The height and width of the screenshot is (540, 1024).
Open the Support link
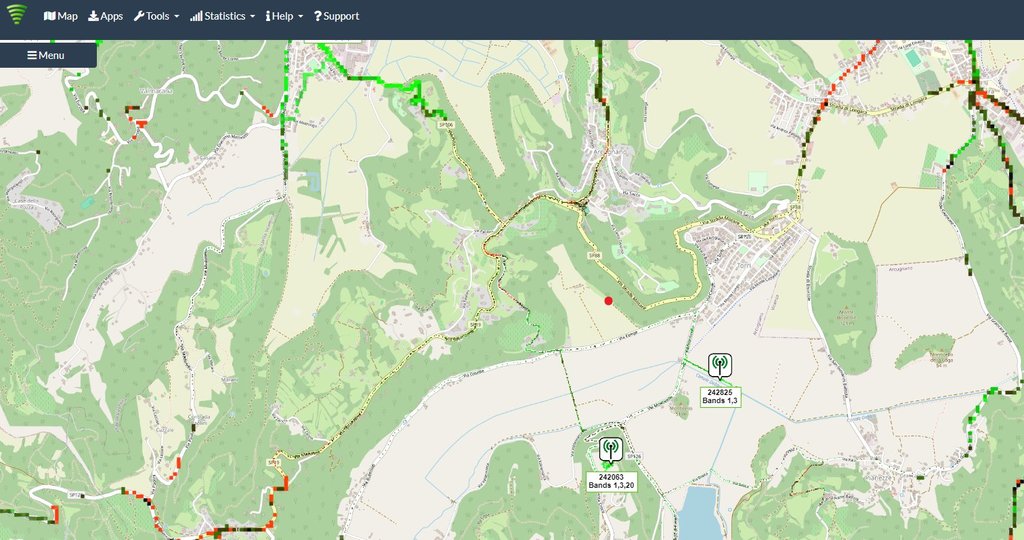(x=336, y=16)
